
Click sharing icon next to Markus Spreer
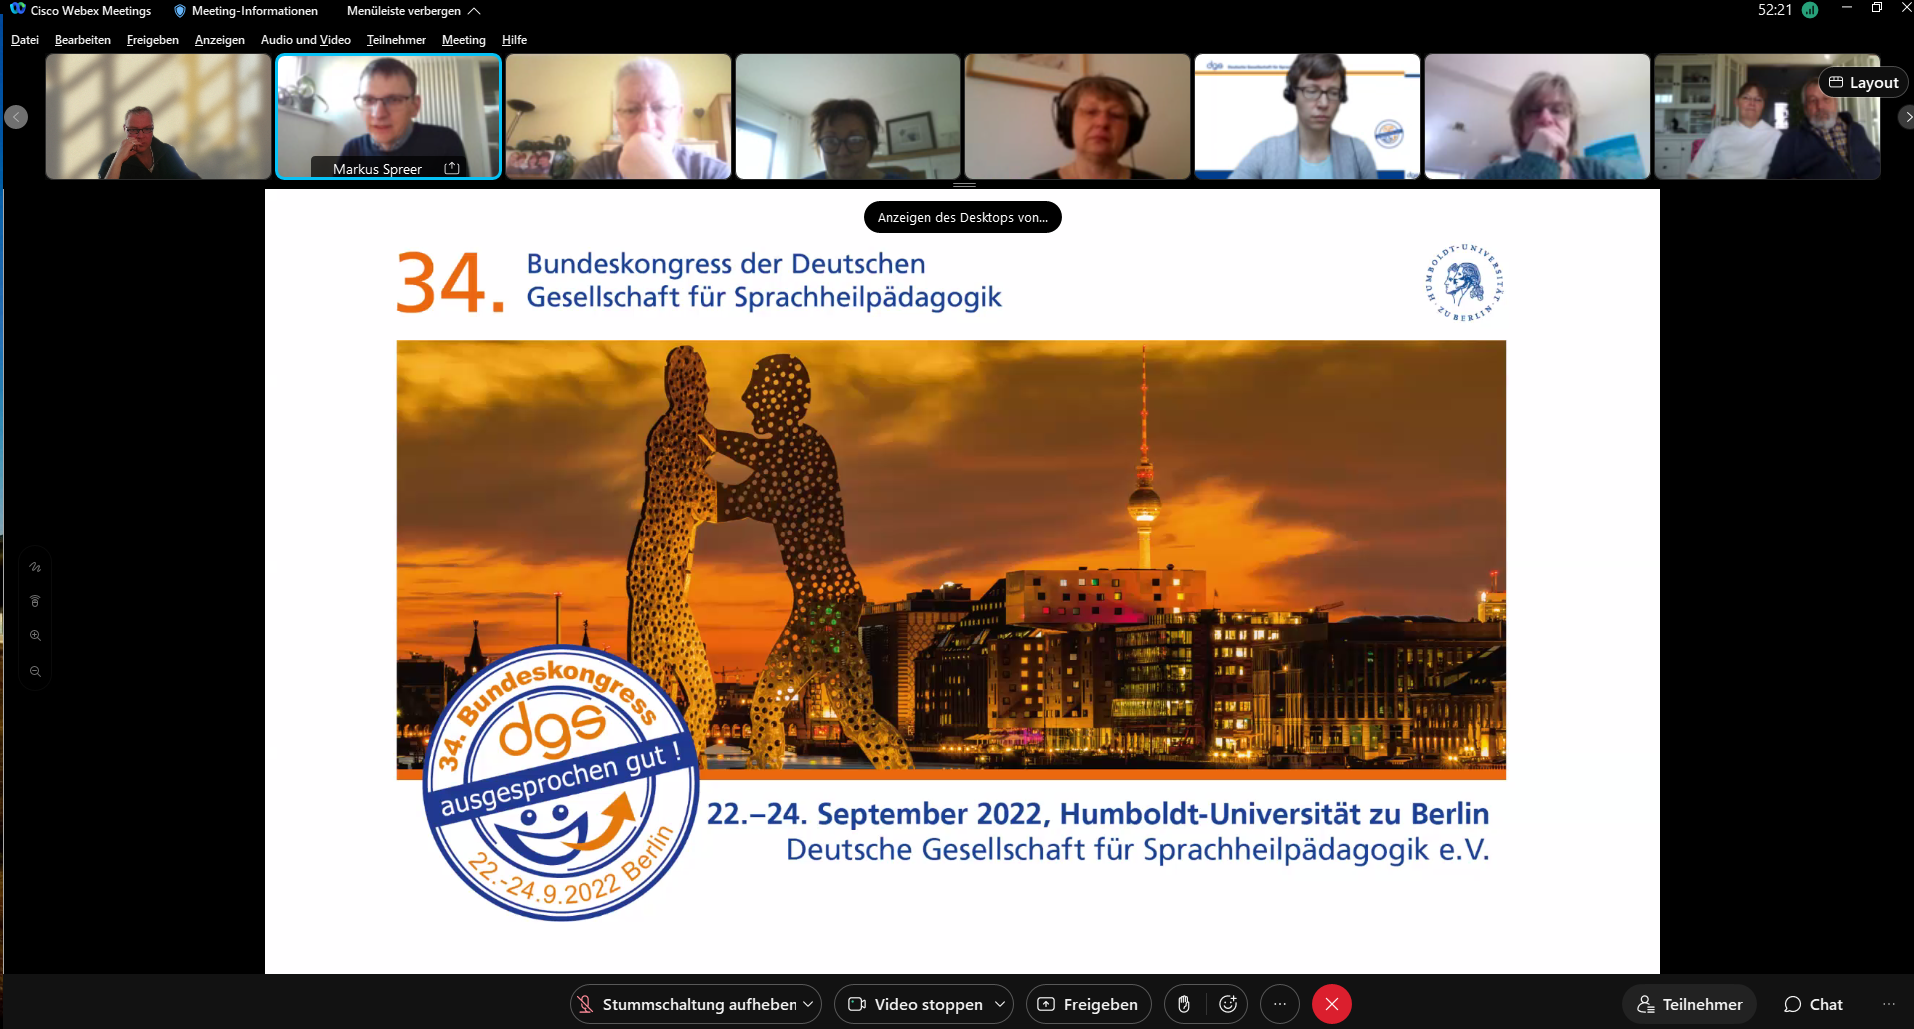452,168
